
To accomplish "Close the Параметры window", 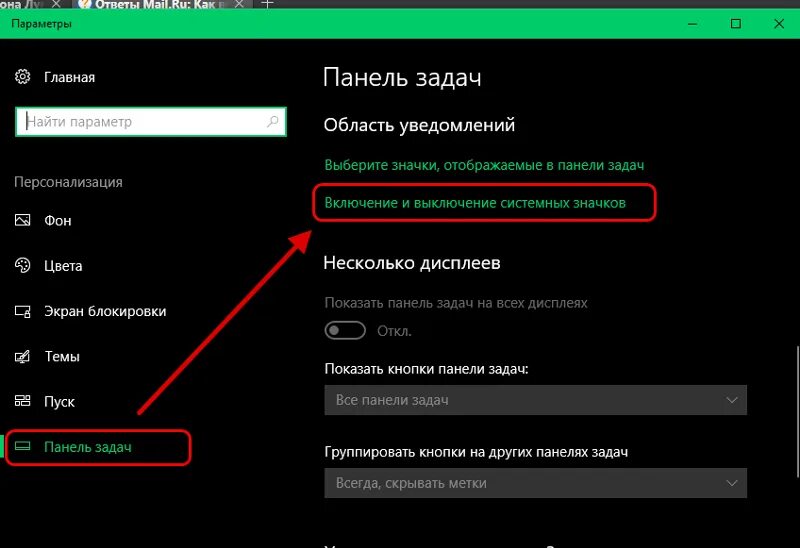I will tap(779, 23).
